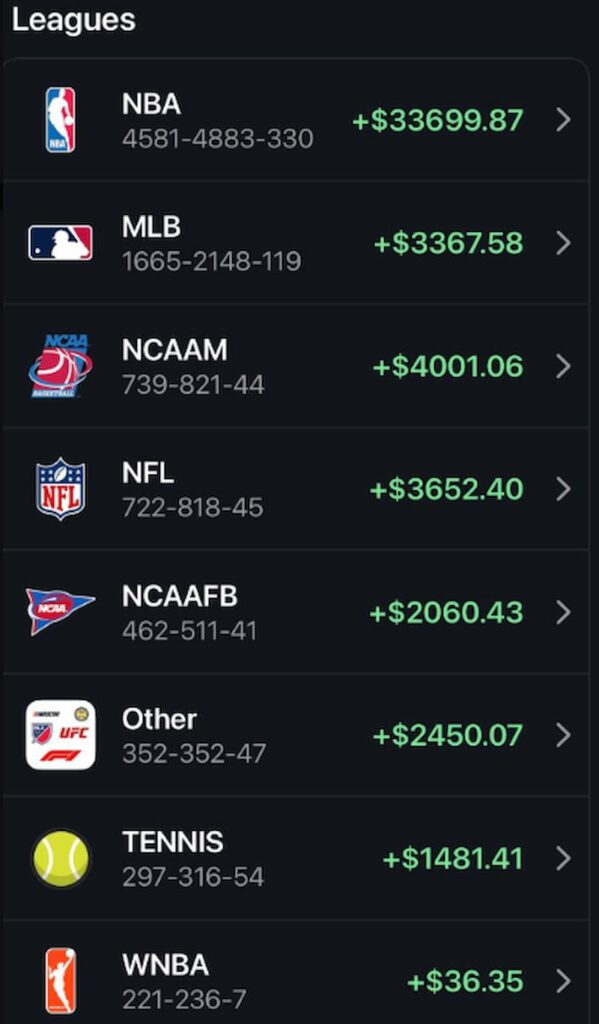Viewport: 599px width, 1024px height.
Task: Click the WNBA league logo
Action: [62, 979]
